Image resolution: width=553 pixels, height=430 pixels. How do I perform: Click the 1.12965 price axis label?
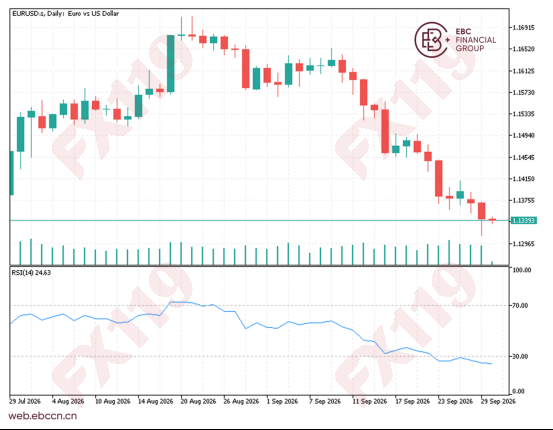pyautogui.click(x=523, y=244)
